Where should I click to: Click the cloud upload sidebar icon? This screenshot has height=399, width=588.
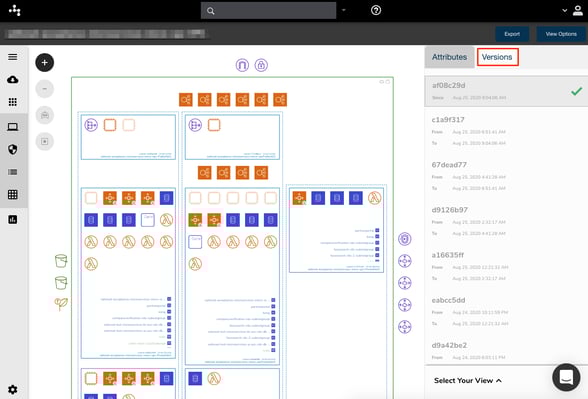[13, 80]
